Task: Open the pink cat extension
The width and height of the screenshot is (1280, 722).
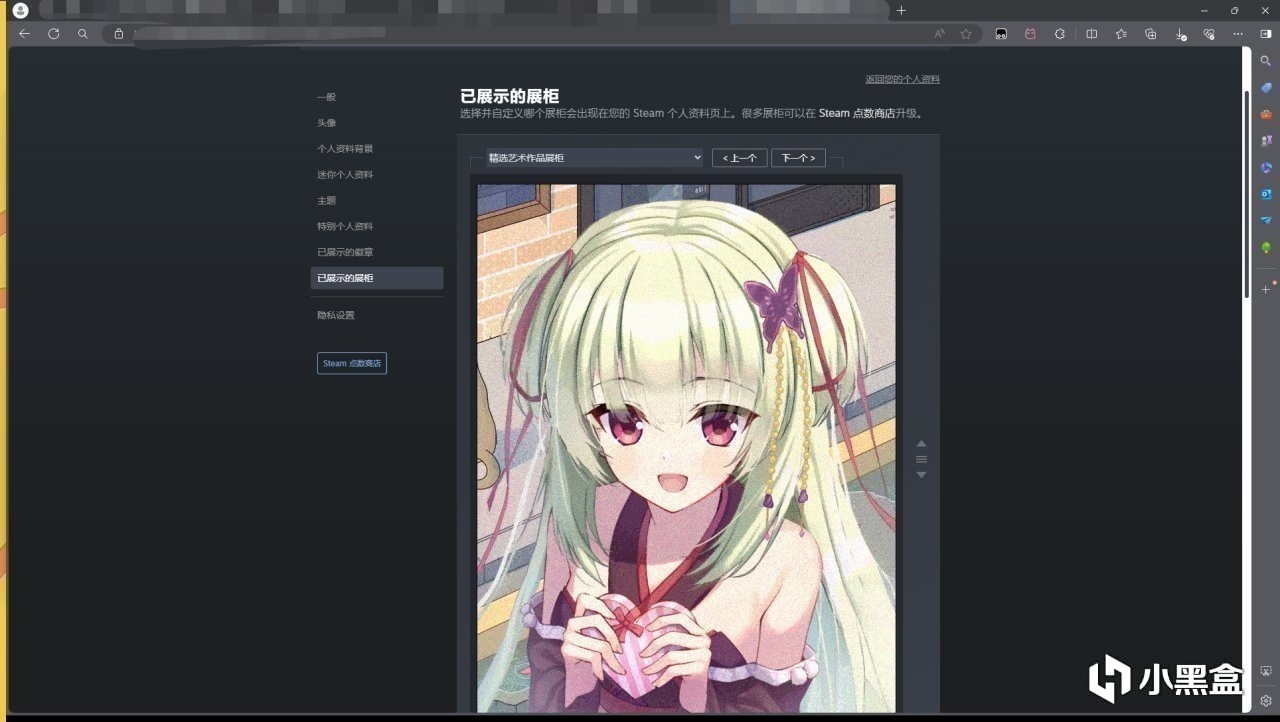Action: pos(1030,34)
